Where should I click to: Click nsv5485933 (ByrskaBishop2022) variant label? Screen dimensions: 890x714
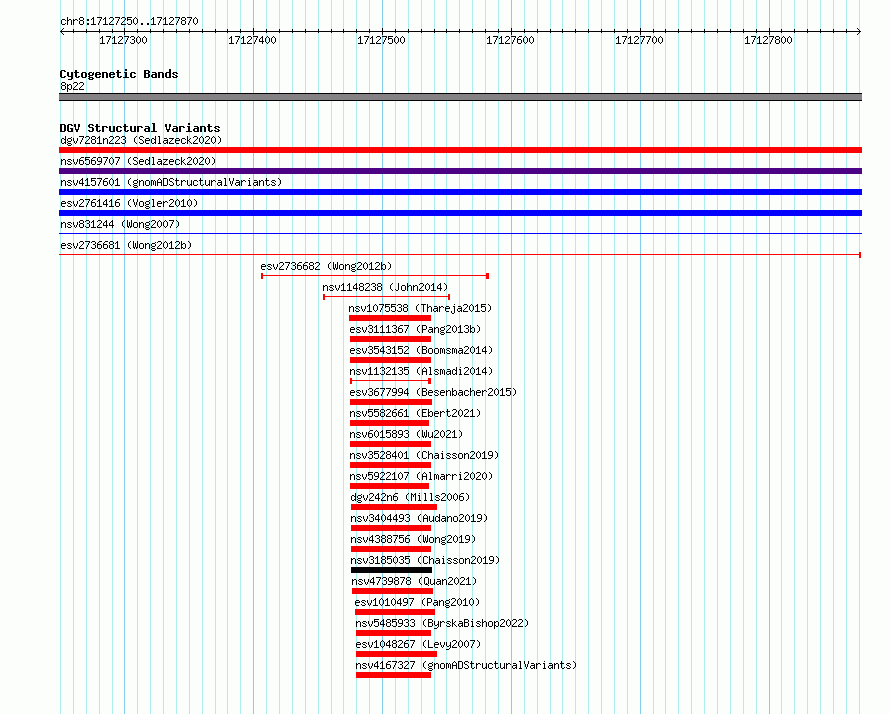(x=442, y=623)
